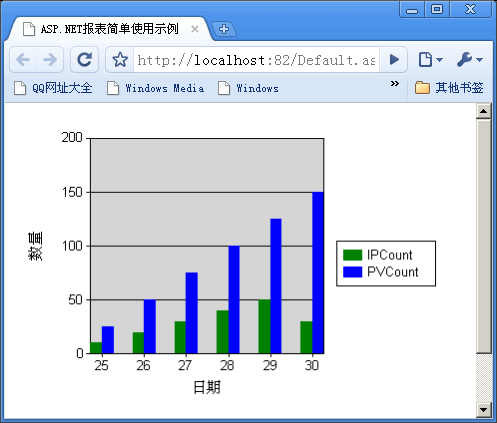Focus the address bar with the localhost URL
This screenshot has width=497, height=423.
click(256, 60)
